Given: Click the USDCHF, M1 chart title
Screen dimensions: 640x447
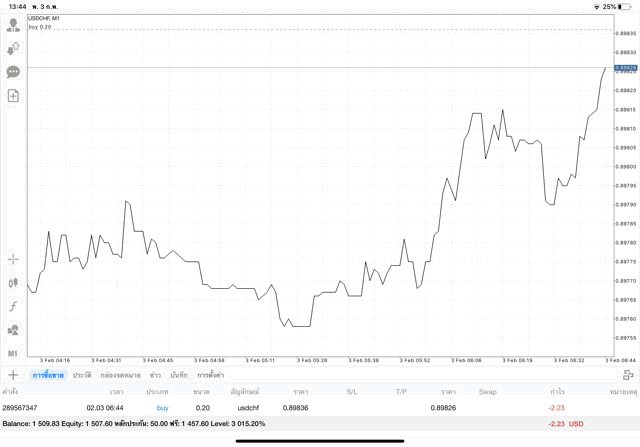Looking at the screenshot, I should click(x=44, y=18).
